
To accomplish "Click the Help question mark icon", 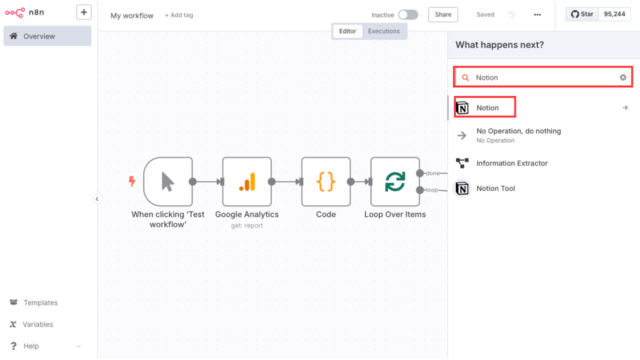I will coord(13,346).
